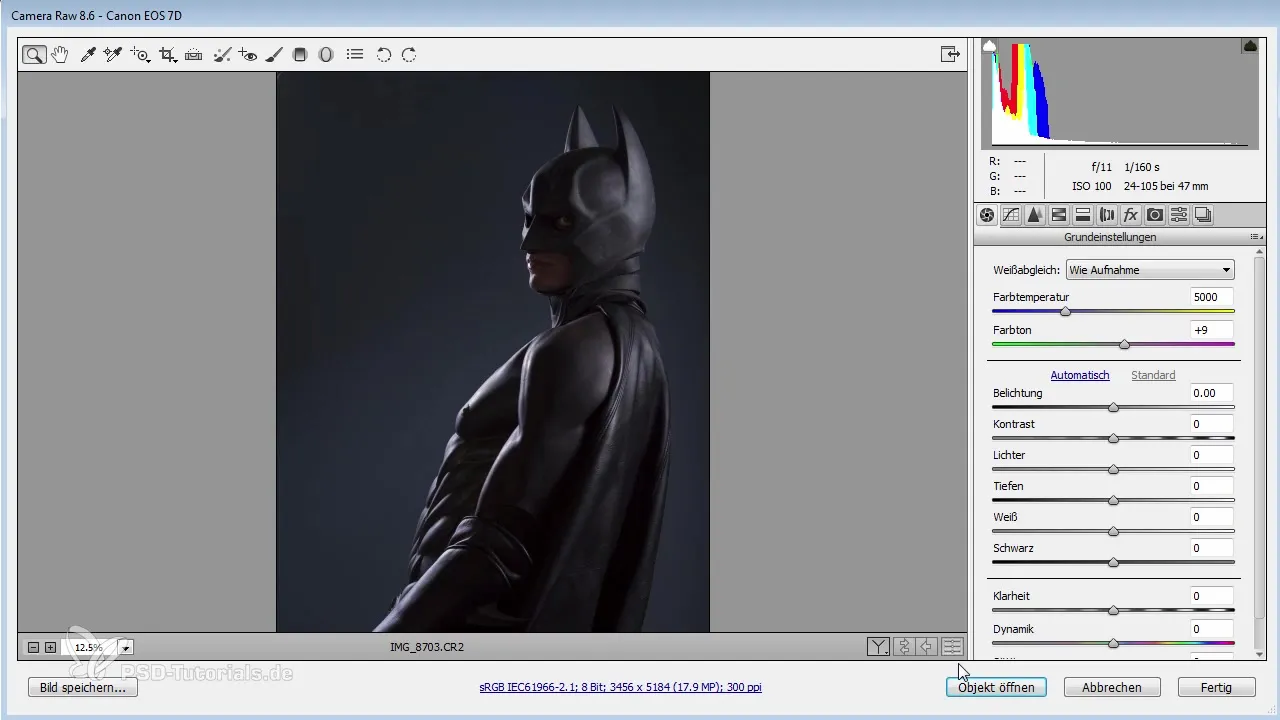
Task: Click Fertig button
Action: tap(1216, 688)
